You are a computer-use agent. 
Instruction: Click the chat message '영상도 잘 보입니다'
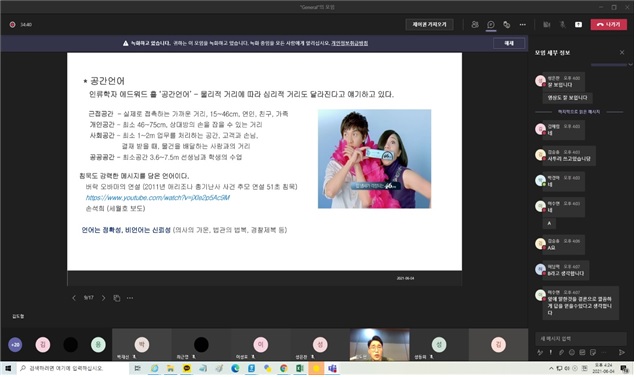567,97
